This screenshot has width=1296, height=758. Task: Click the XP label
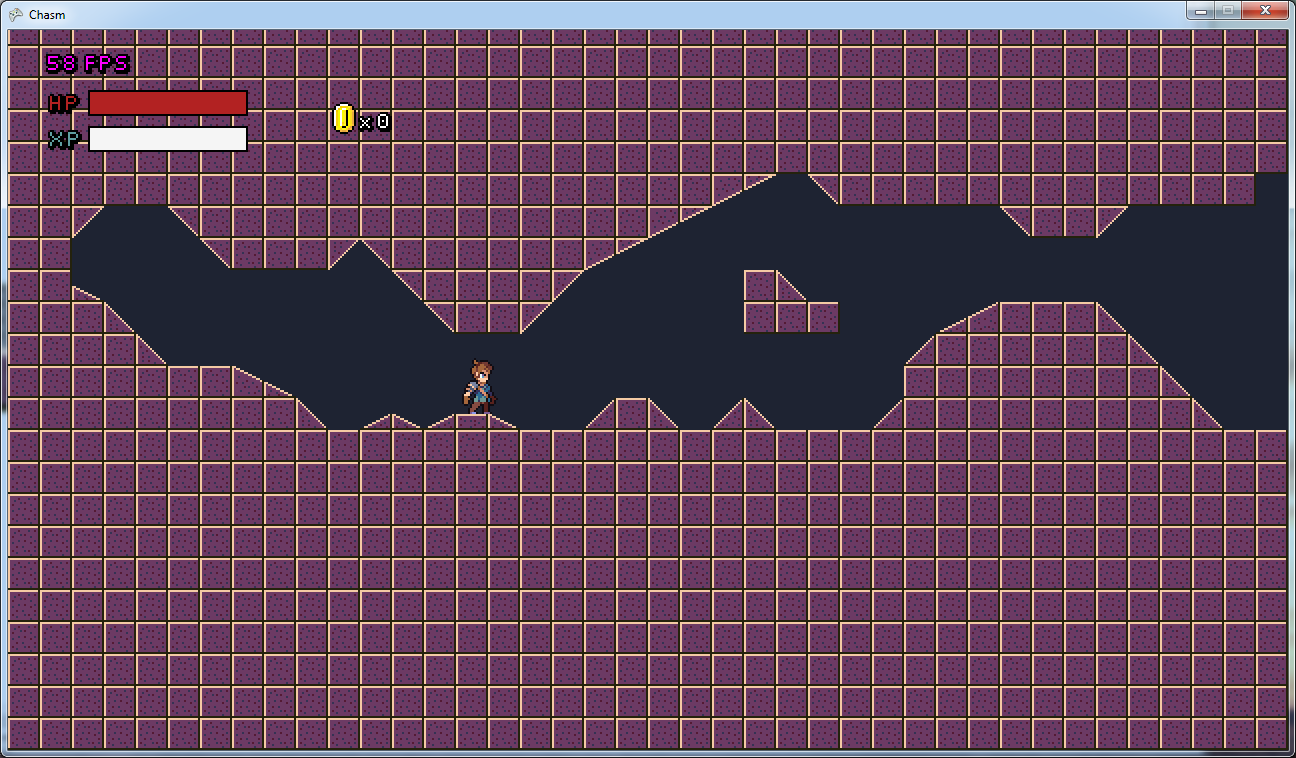click(x=64, y=139)
